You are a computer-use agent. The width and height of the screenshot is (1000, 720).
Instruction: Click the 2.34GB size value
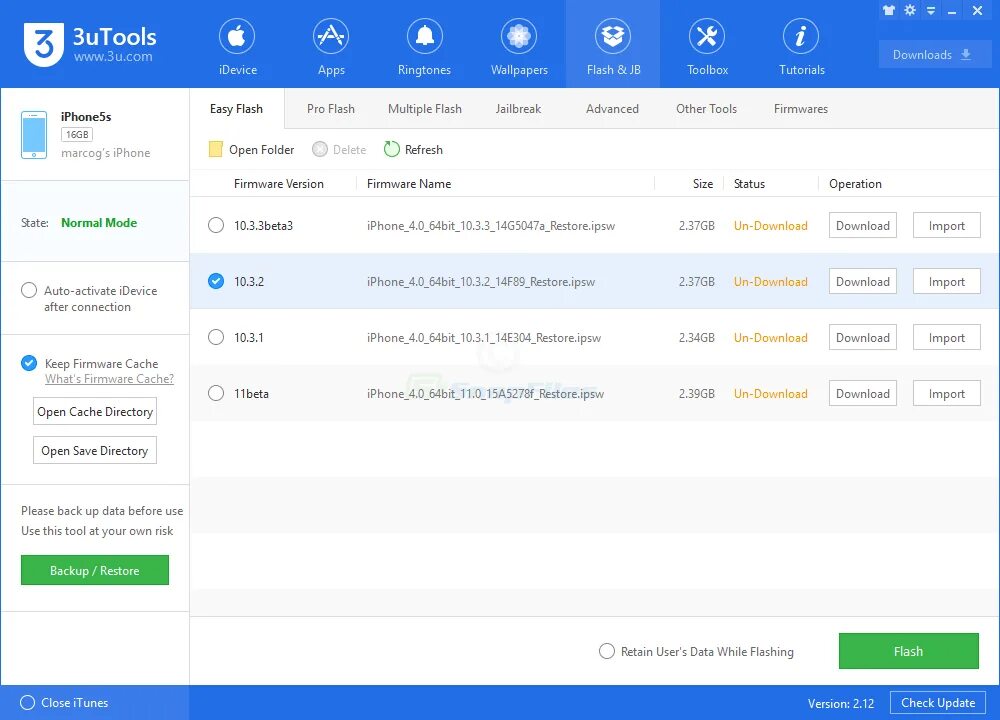pos(696,338)
